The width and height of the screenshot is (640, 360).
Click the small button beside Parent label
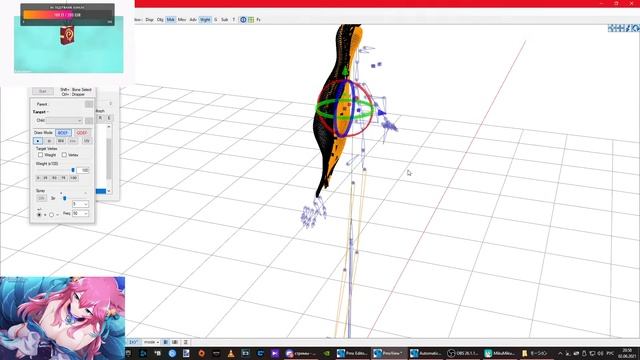pyautogui.click(x=89, y=104)
